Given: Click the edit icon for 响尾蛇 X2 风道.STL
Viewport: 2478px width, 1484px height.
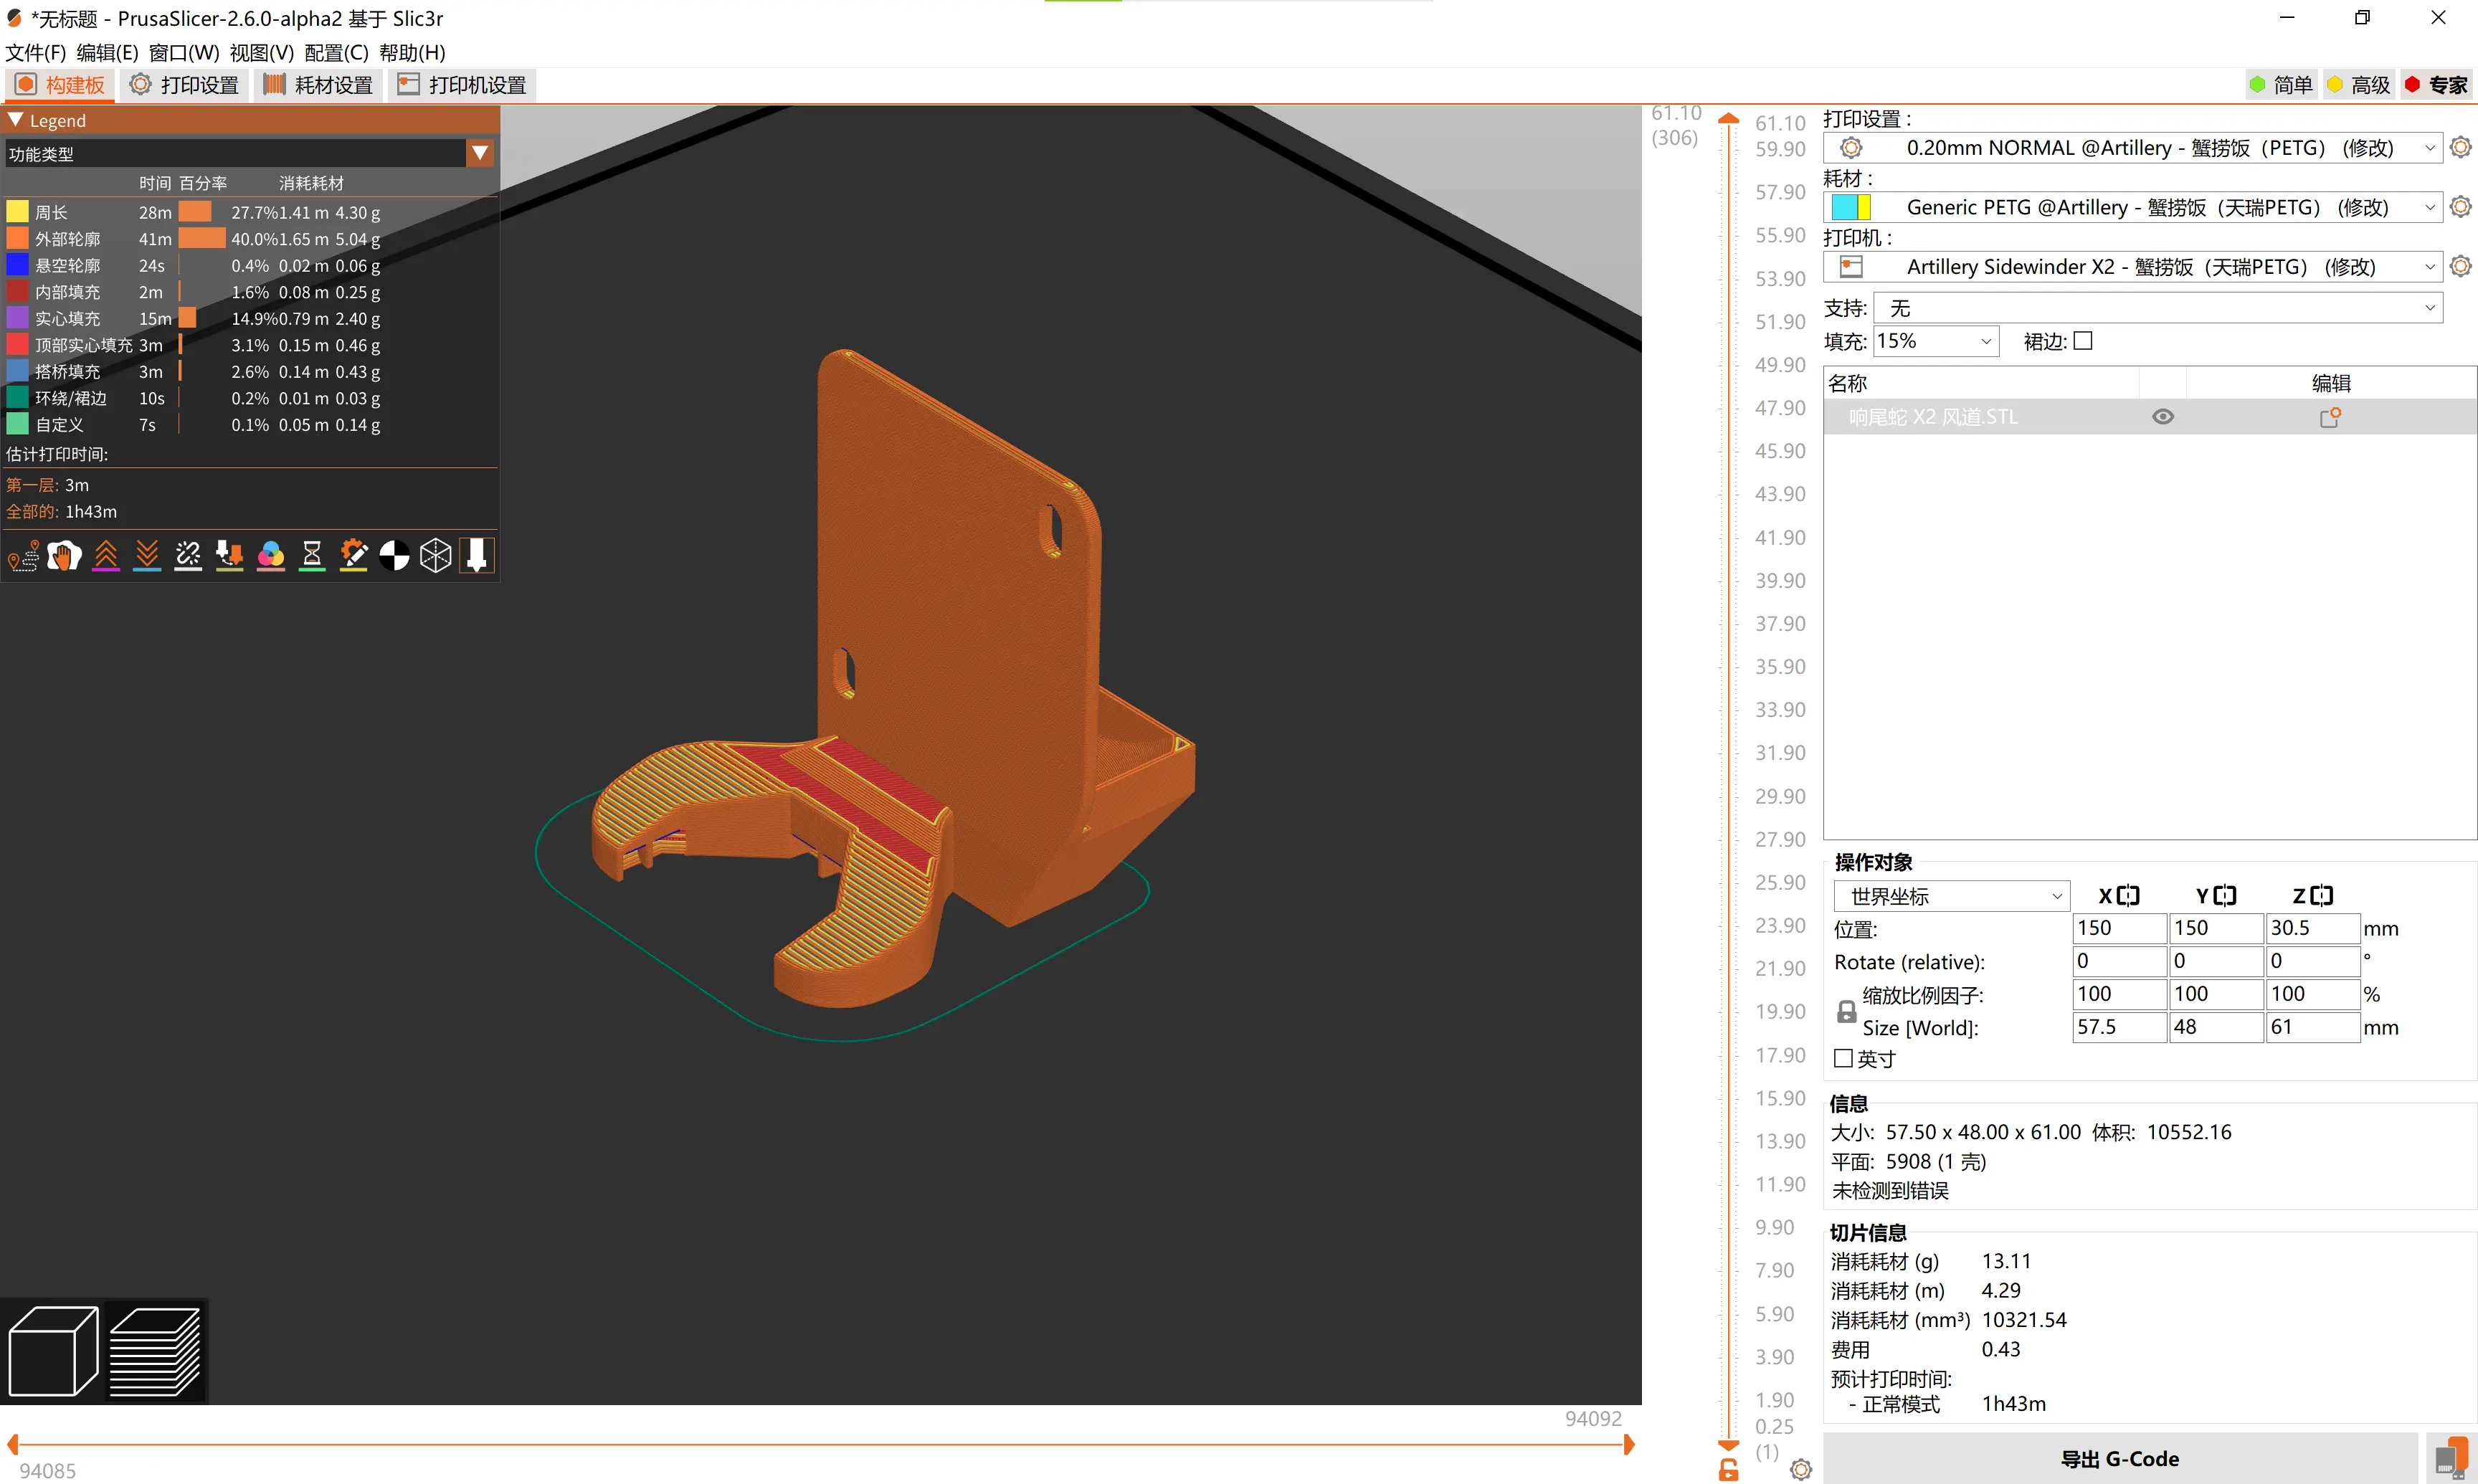Looking at the screenshot, I should click(x=2330, y=417).
